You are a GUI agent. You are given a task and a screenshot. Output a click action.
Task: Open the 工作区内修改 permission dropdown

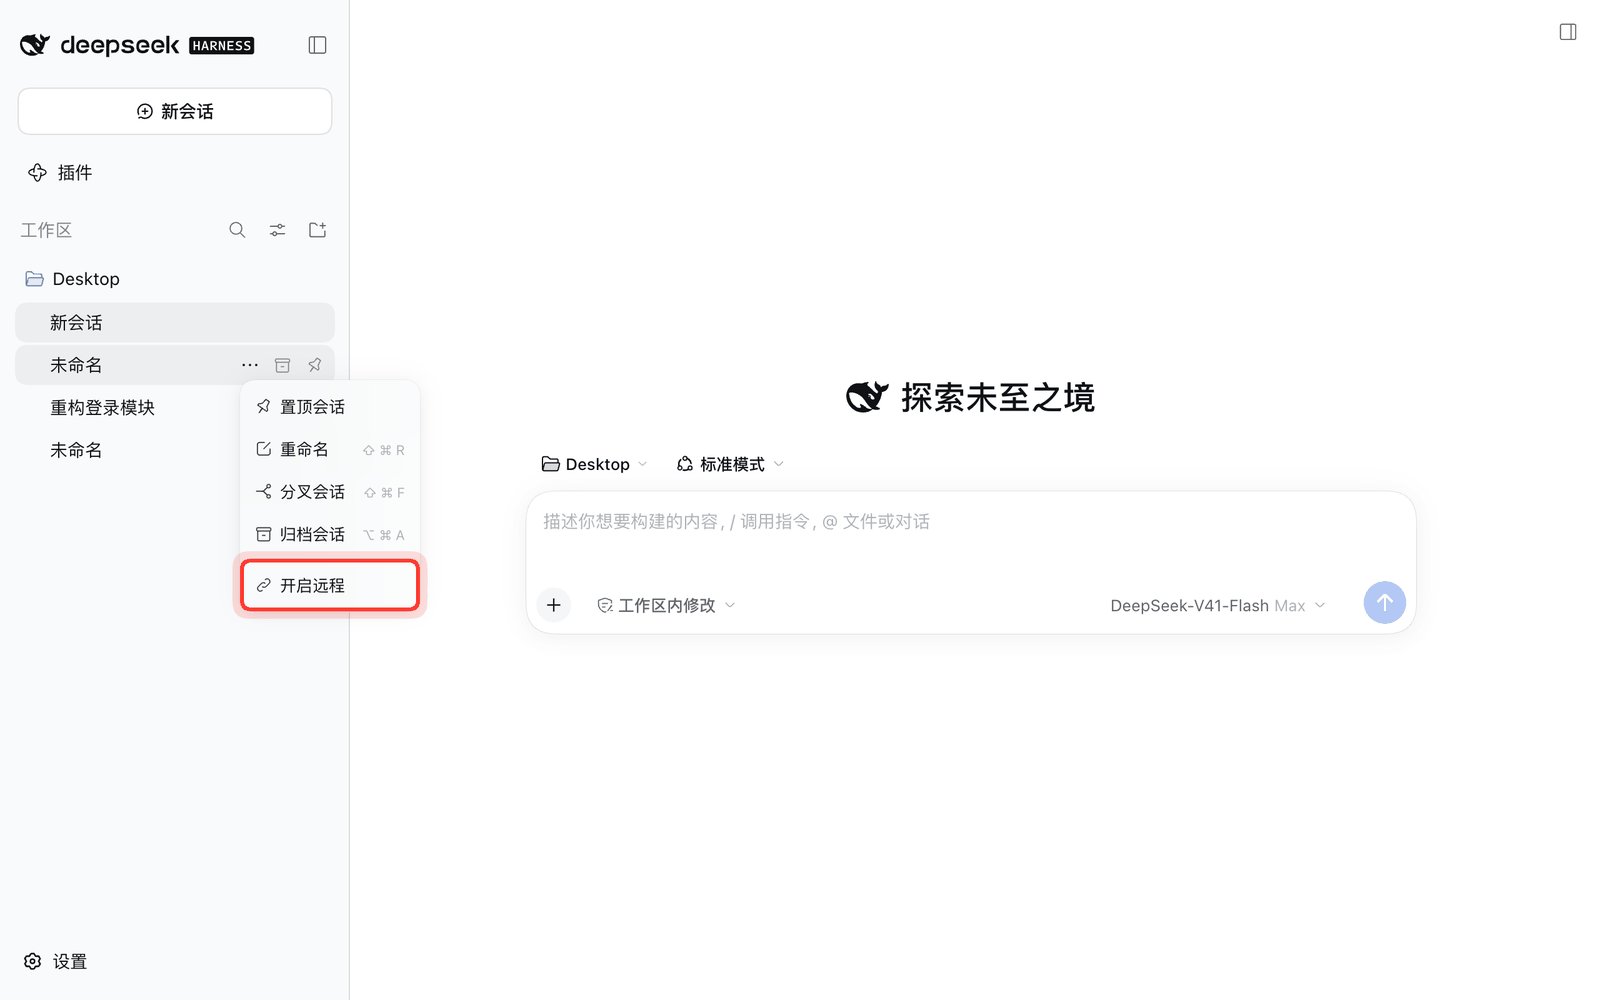pos(666,605)
